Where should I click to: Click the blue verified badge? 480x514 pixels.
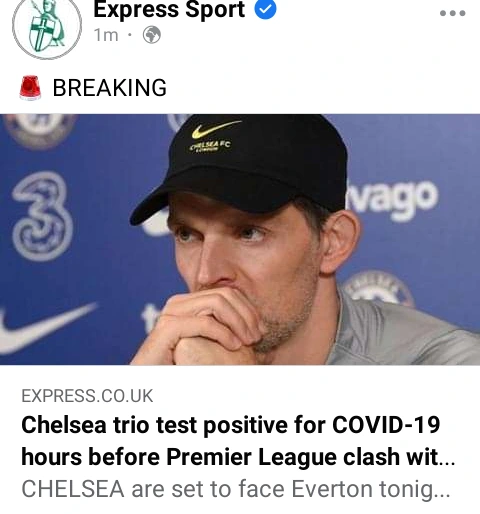click(266, 9)
